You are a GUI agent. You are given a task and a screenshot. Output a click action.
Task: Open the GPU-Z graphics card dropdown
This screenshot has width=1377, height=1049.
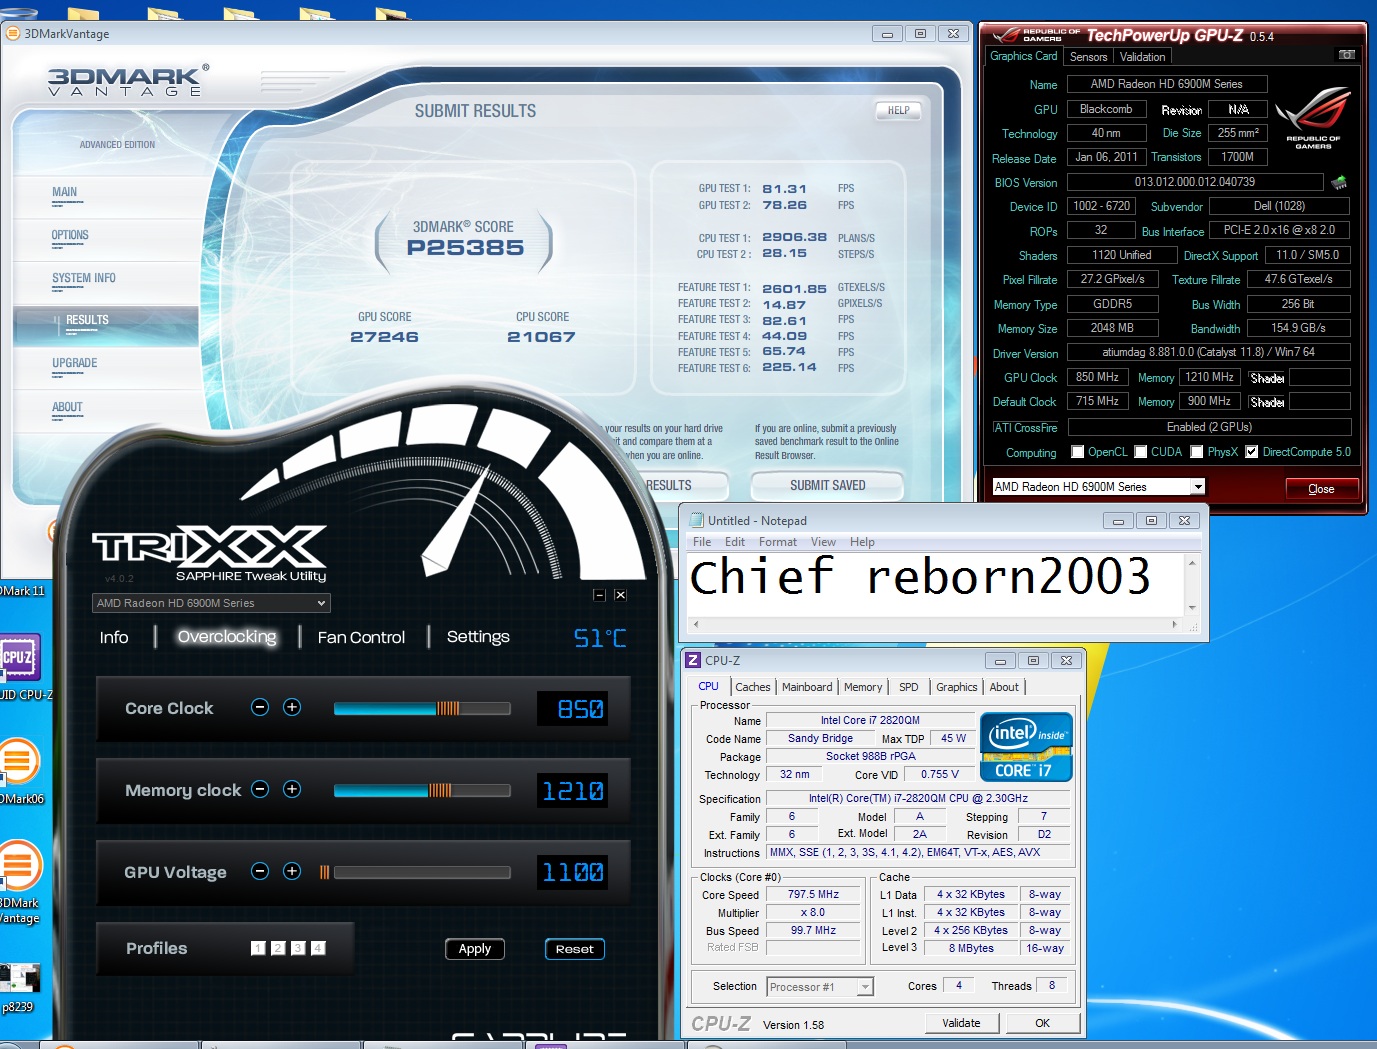1098,487
